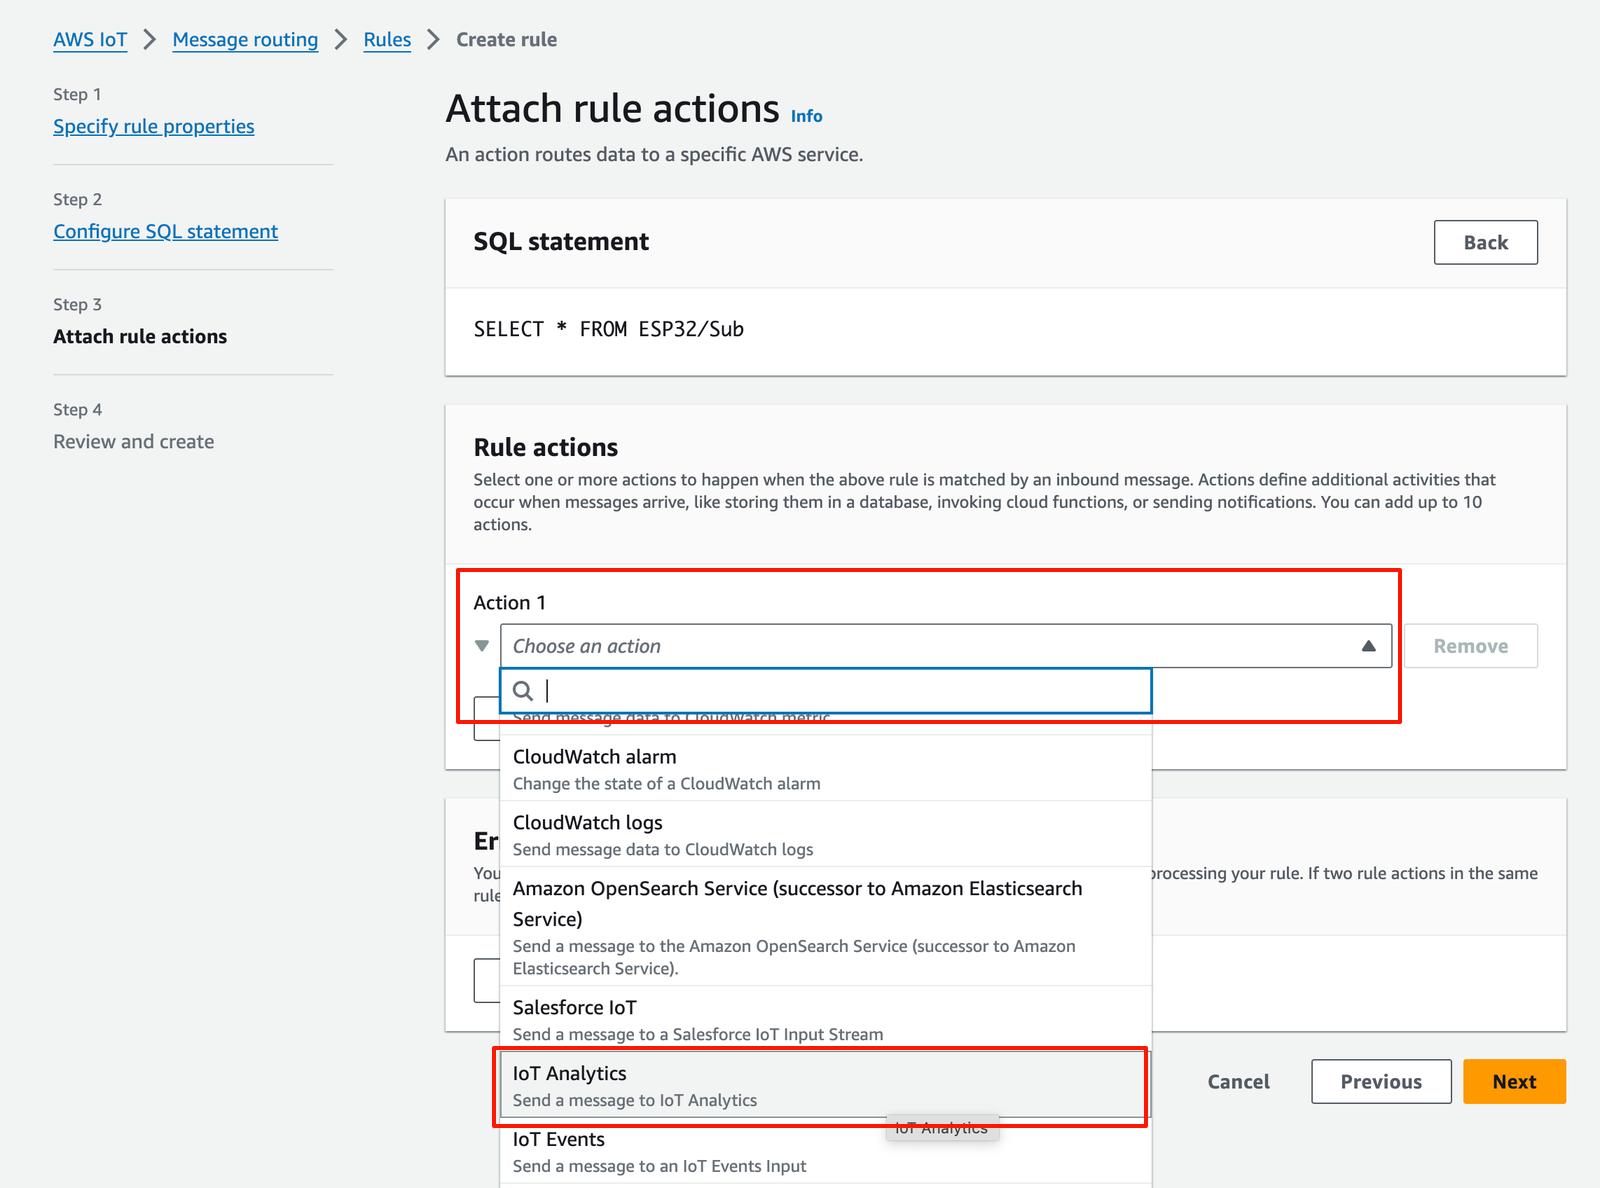Click the Attach rule actions step label

pyautogui.click(x=140, y=337)
